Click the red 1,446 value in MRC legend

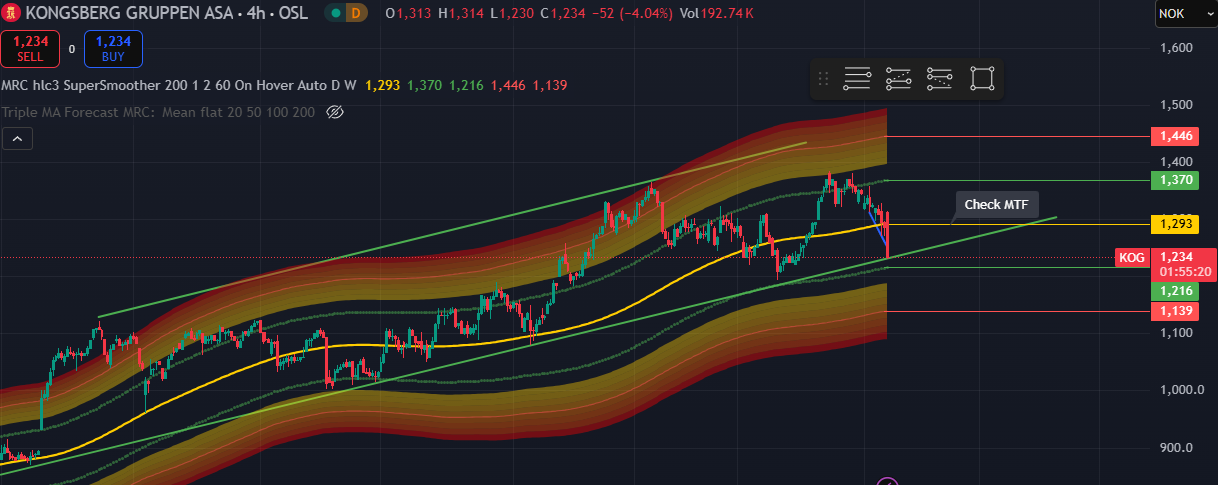(x=509, y=86)
